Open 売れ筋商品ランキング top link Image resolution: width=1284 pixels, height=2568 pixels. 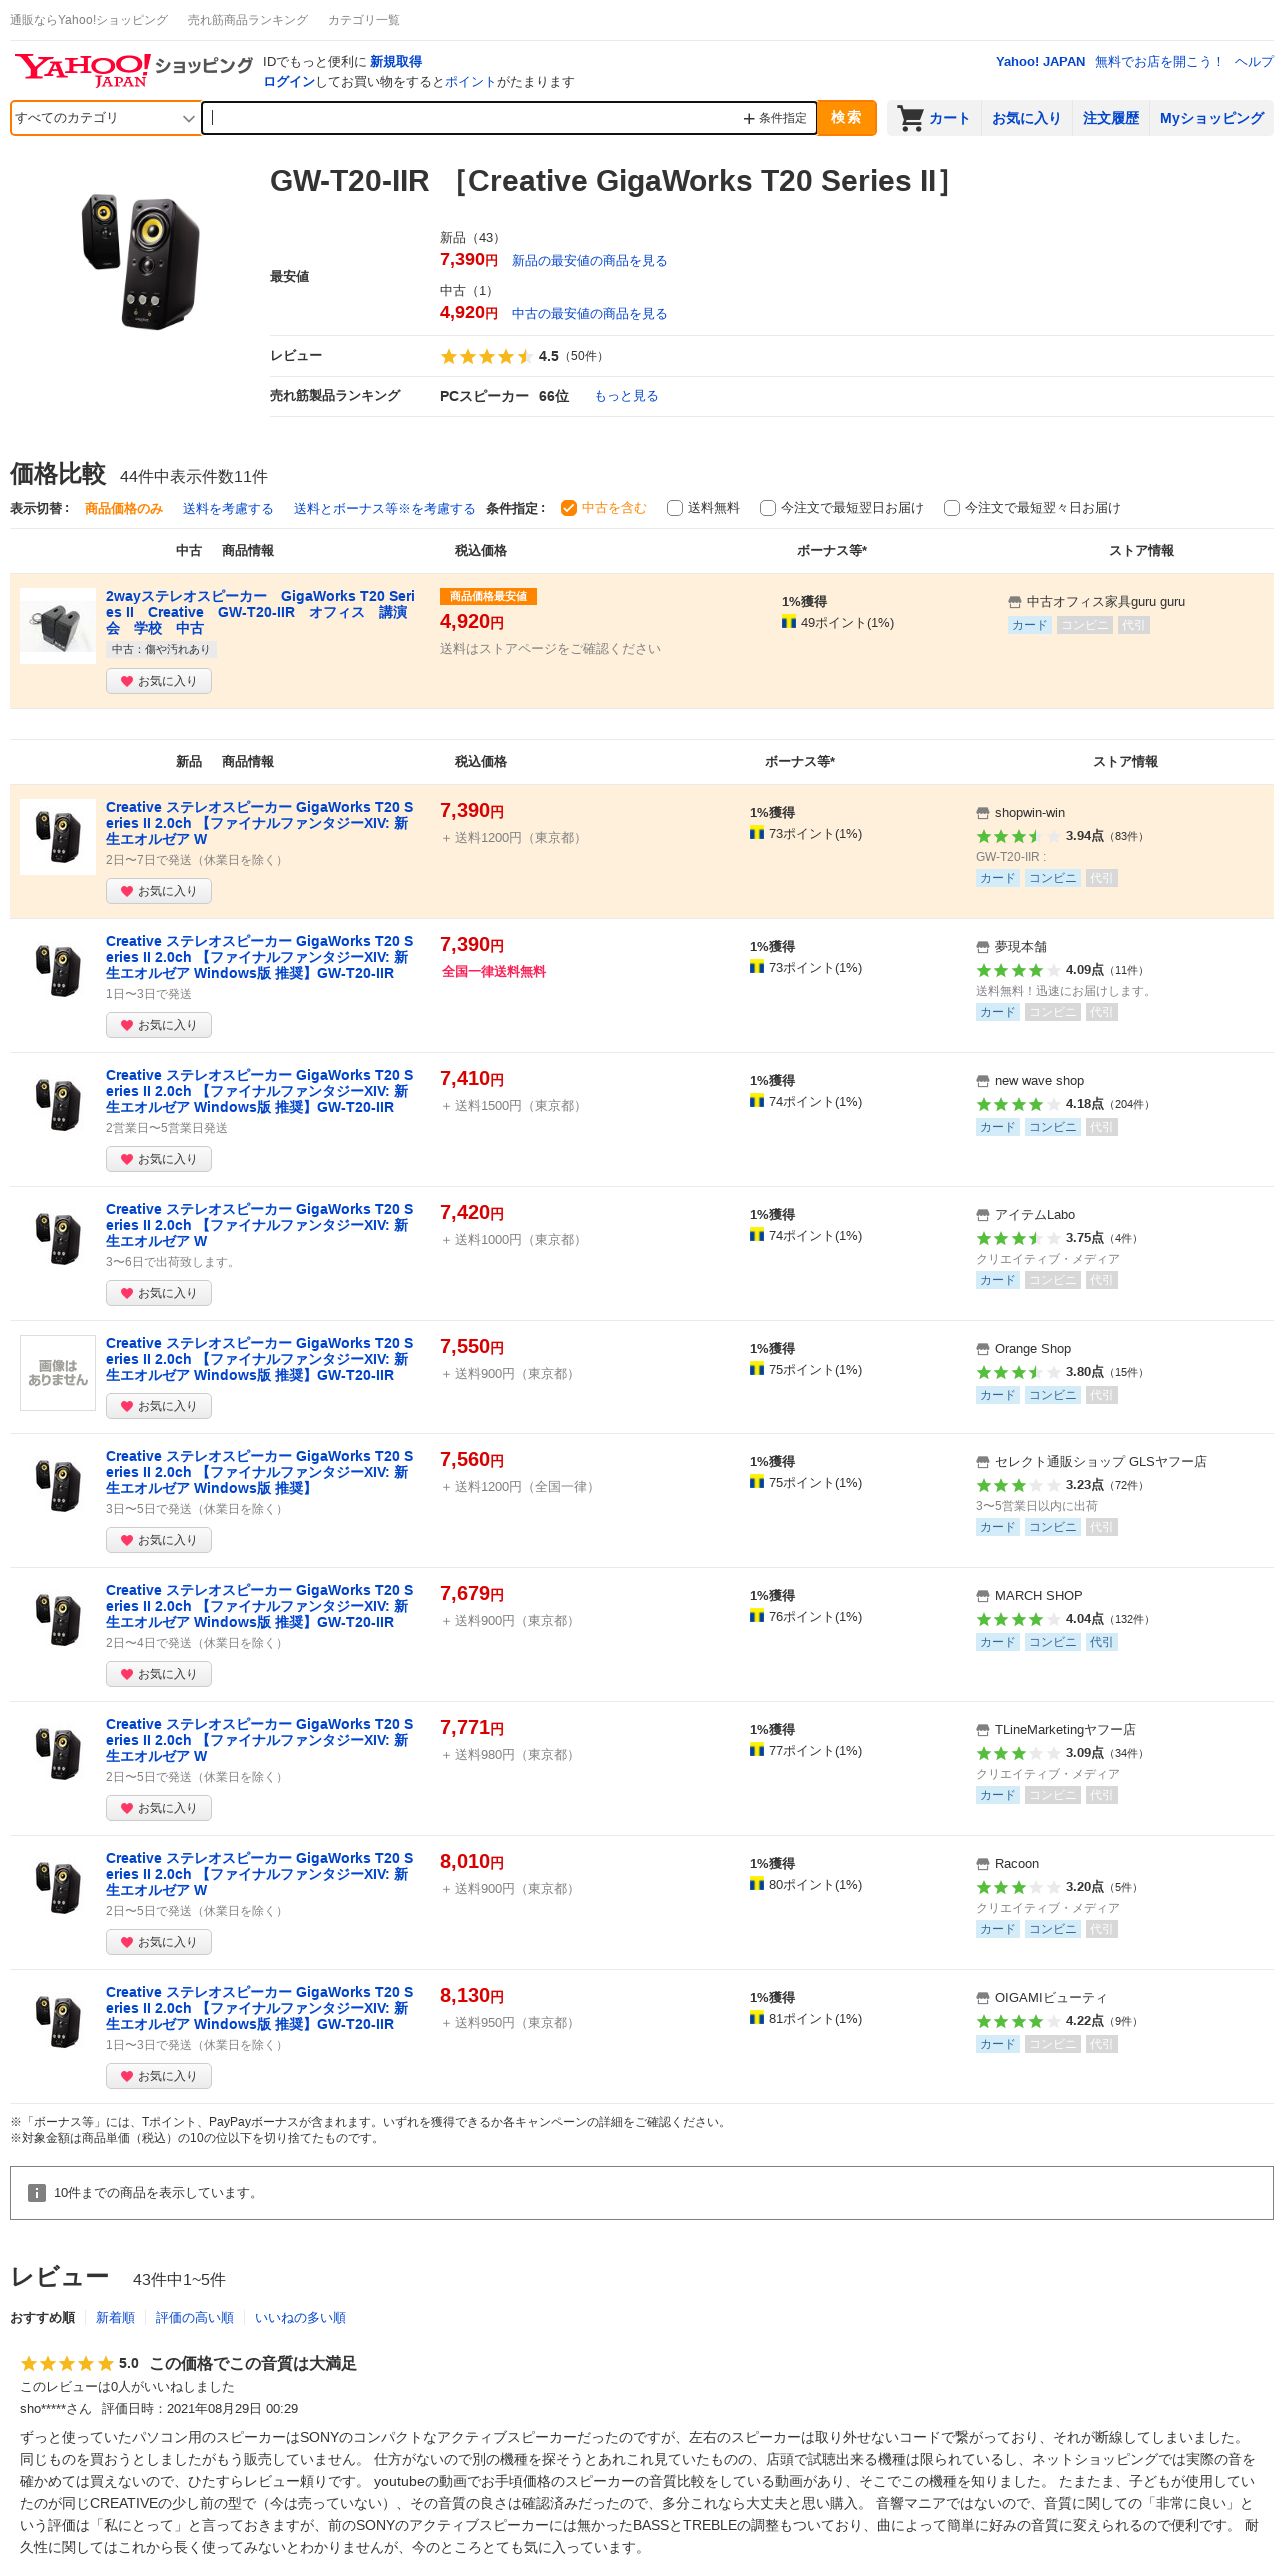pyautogui.click(x=248, y=20)
